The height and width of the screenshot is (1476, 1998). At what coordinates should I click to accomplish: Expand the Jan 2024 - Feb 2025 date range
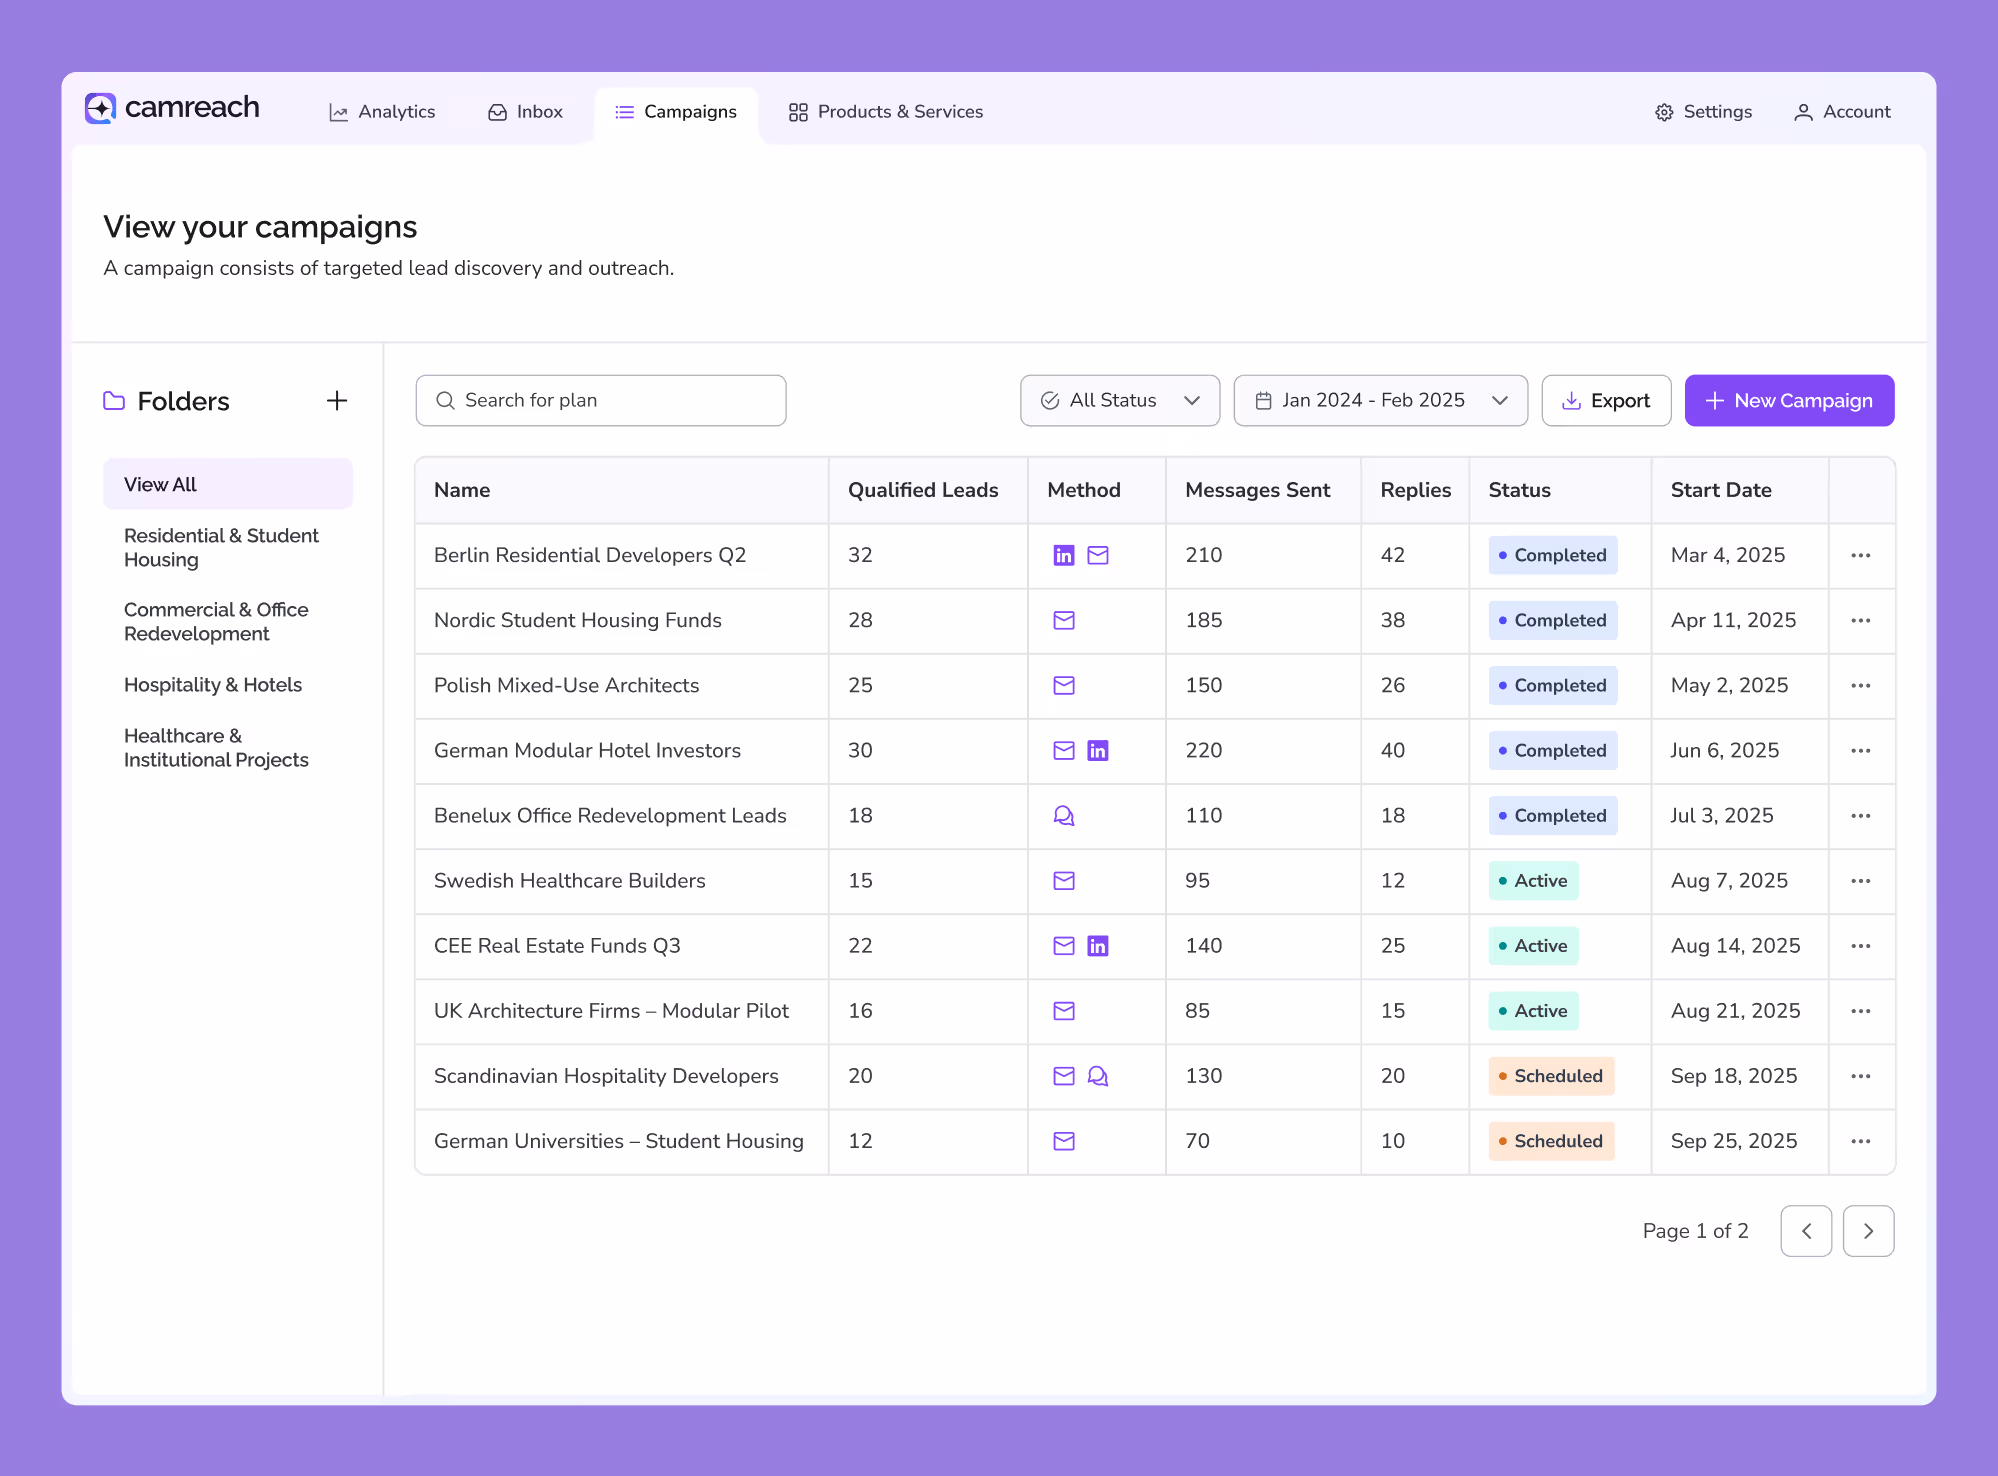1379,401
